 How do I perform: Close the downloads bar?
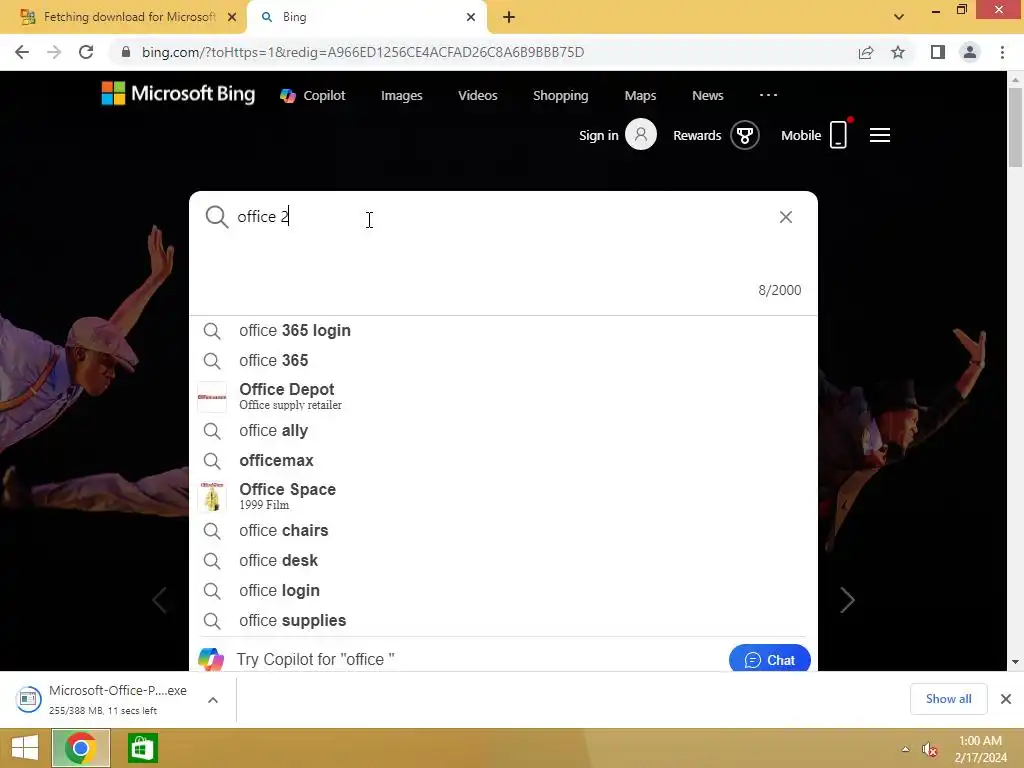pos(1006,699)
